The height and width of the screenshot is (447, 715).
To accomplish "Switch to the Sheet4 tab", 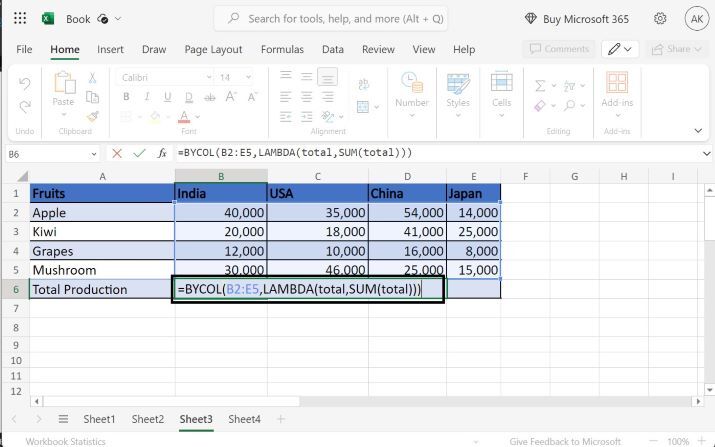I will 244,419.
